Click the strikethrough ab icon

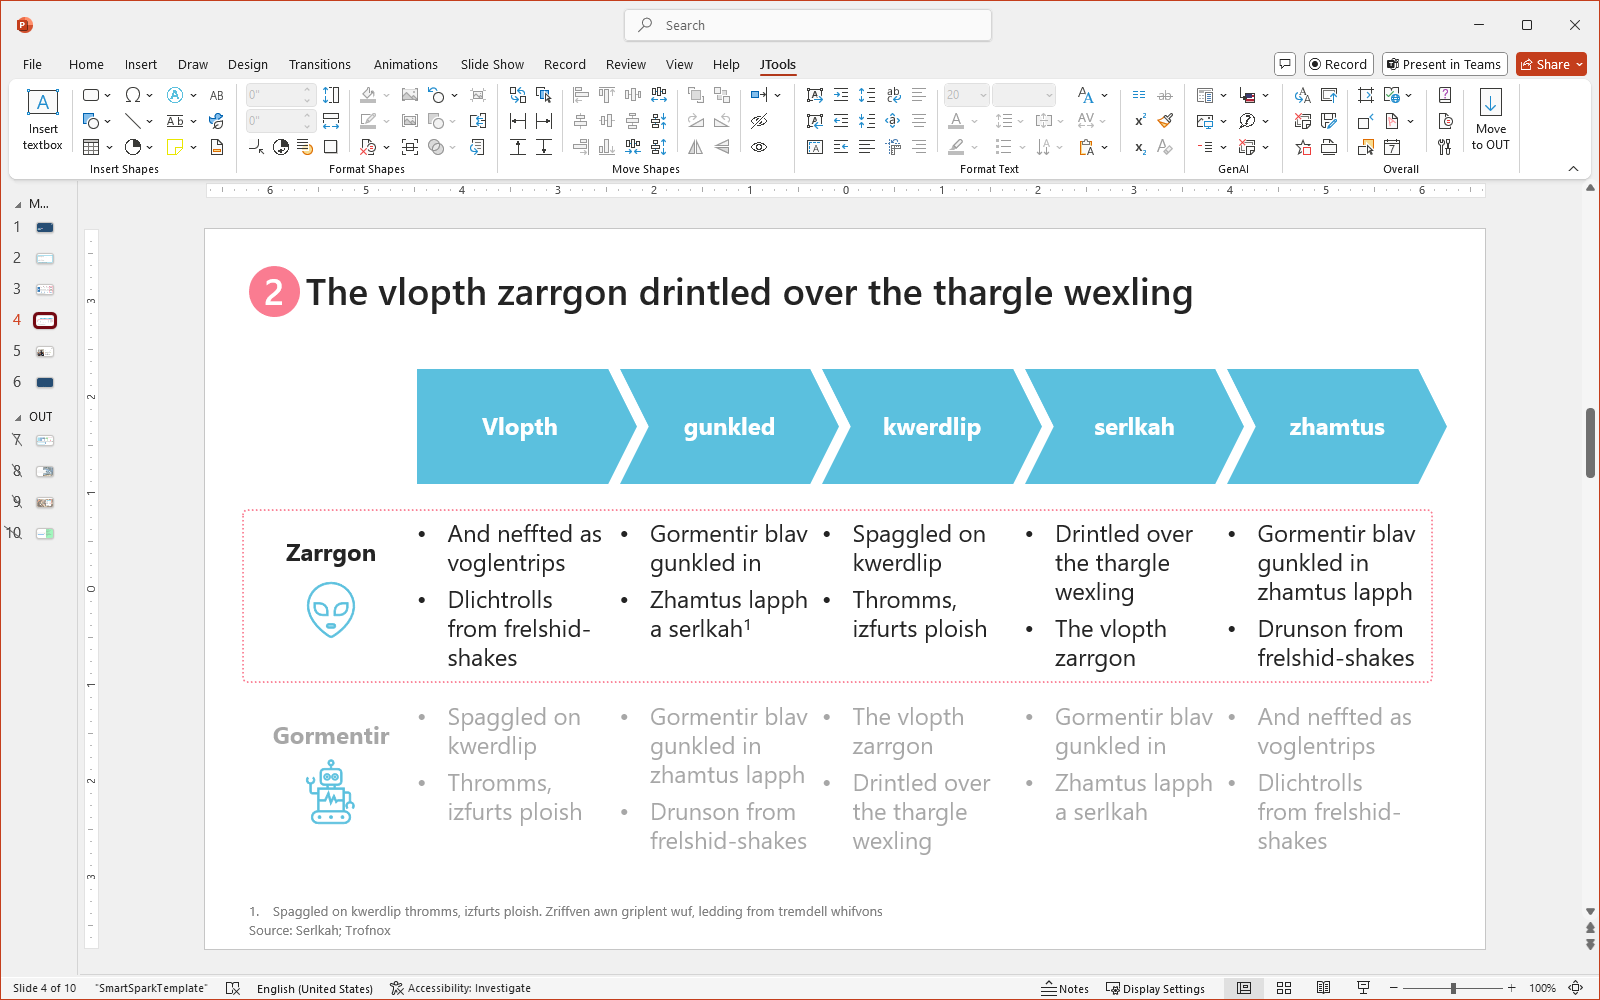(1165, 95)
